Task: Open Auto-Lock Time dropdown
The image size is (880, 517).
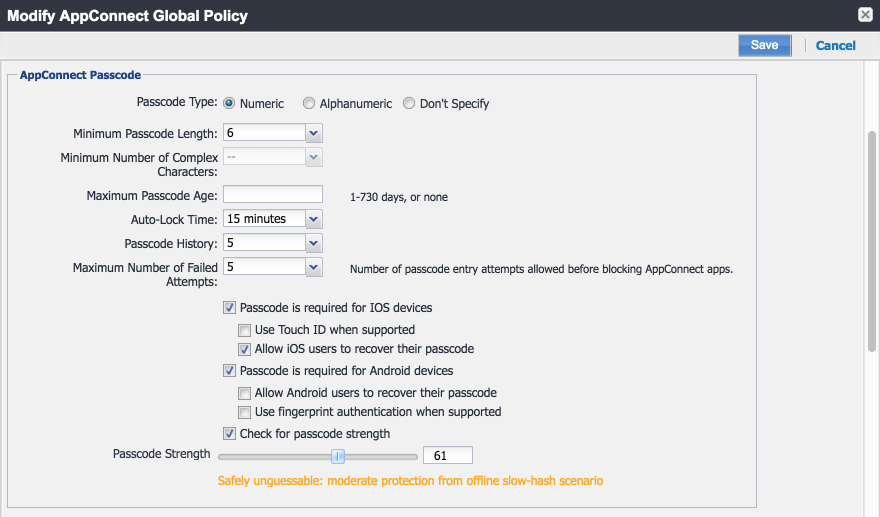Action: pyautogui.click(x=314, y=219)
